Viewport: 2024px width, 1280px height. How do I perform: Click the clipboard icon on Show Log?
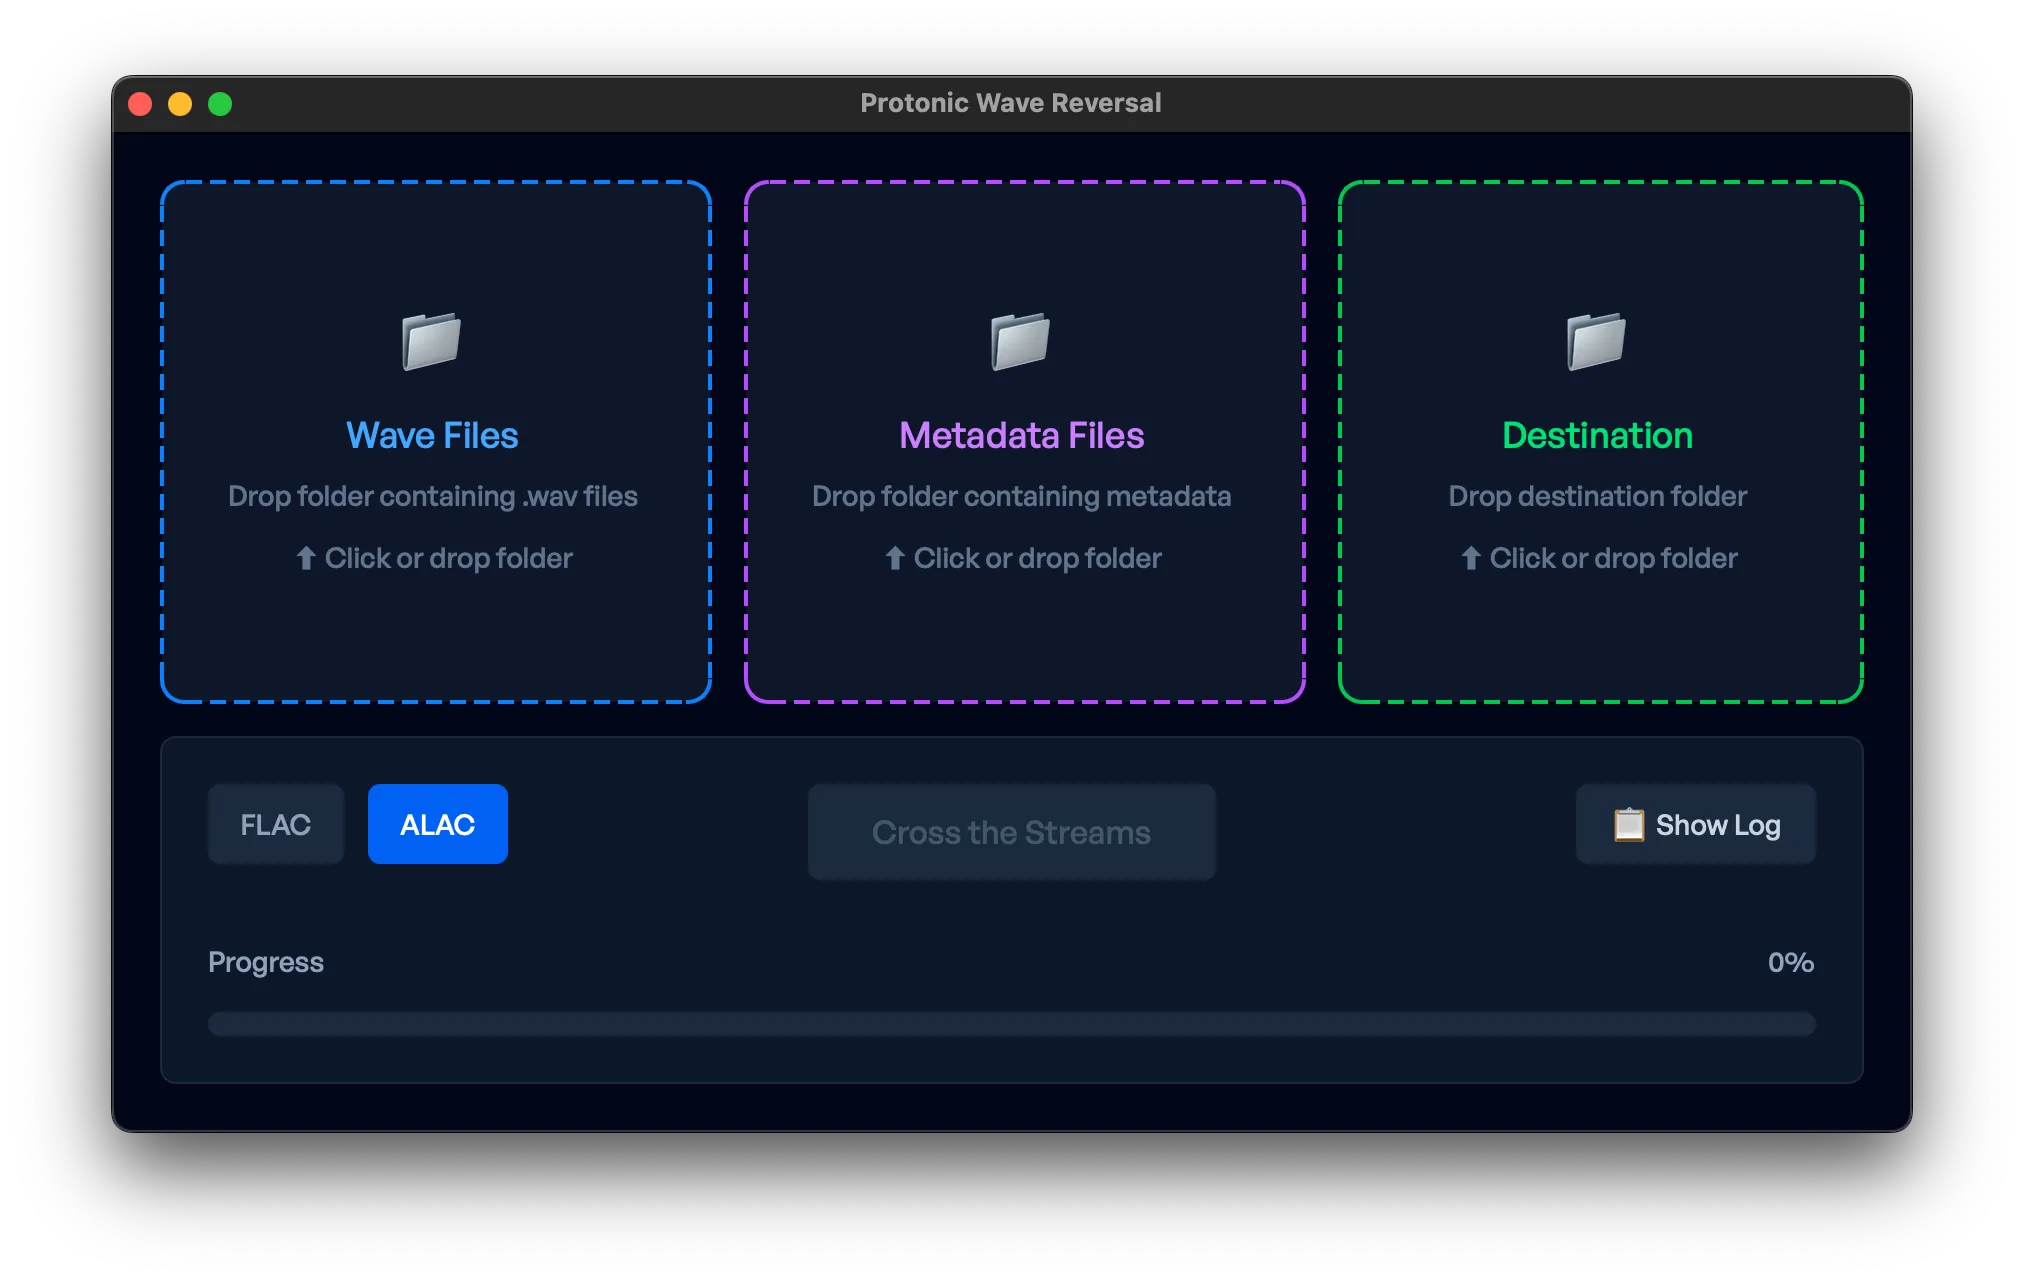pos(1628,825)
